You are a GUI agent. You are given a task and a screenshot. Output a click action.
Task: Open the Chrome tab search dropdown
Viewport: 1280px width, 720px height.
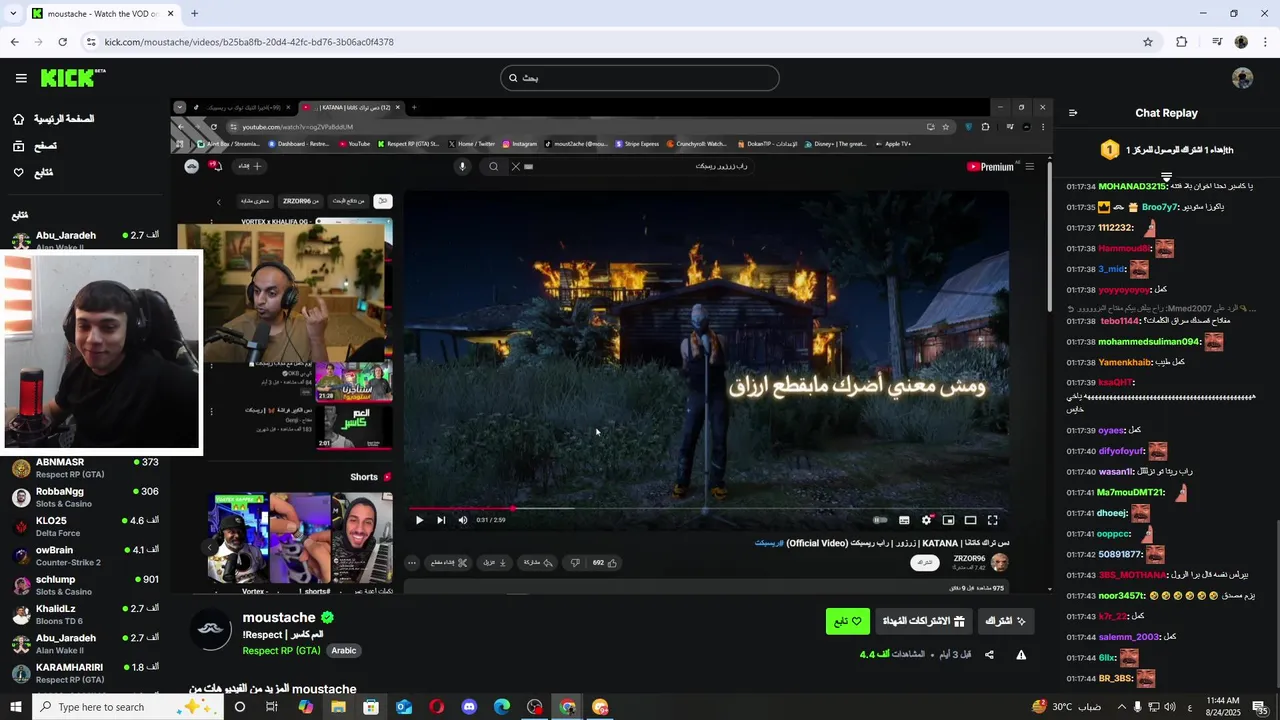coord(13,13)
